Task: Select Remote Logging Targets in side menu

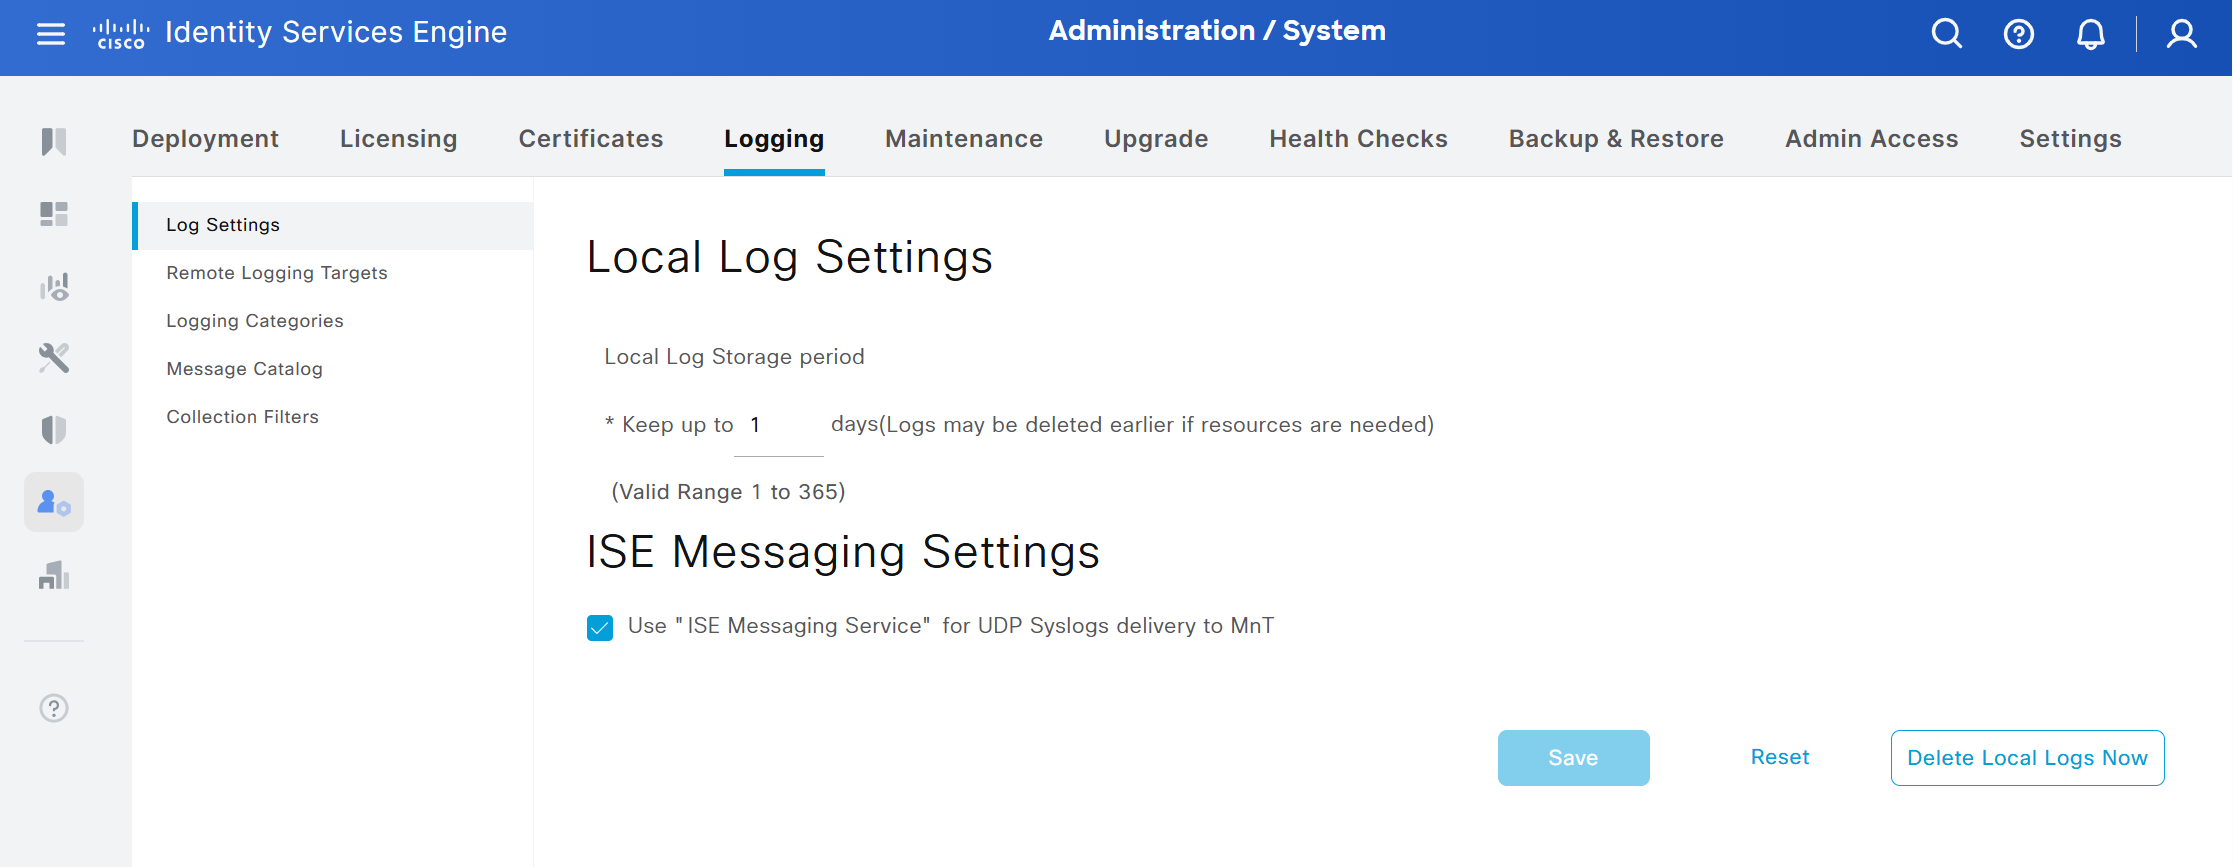Action: [276, 273]
